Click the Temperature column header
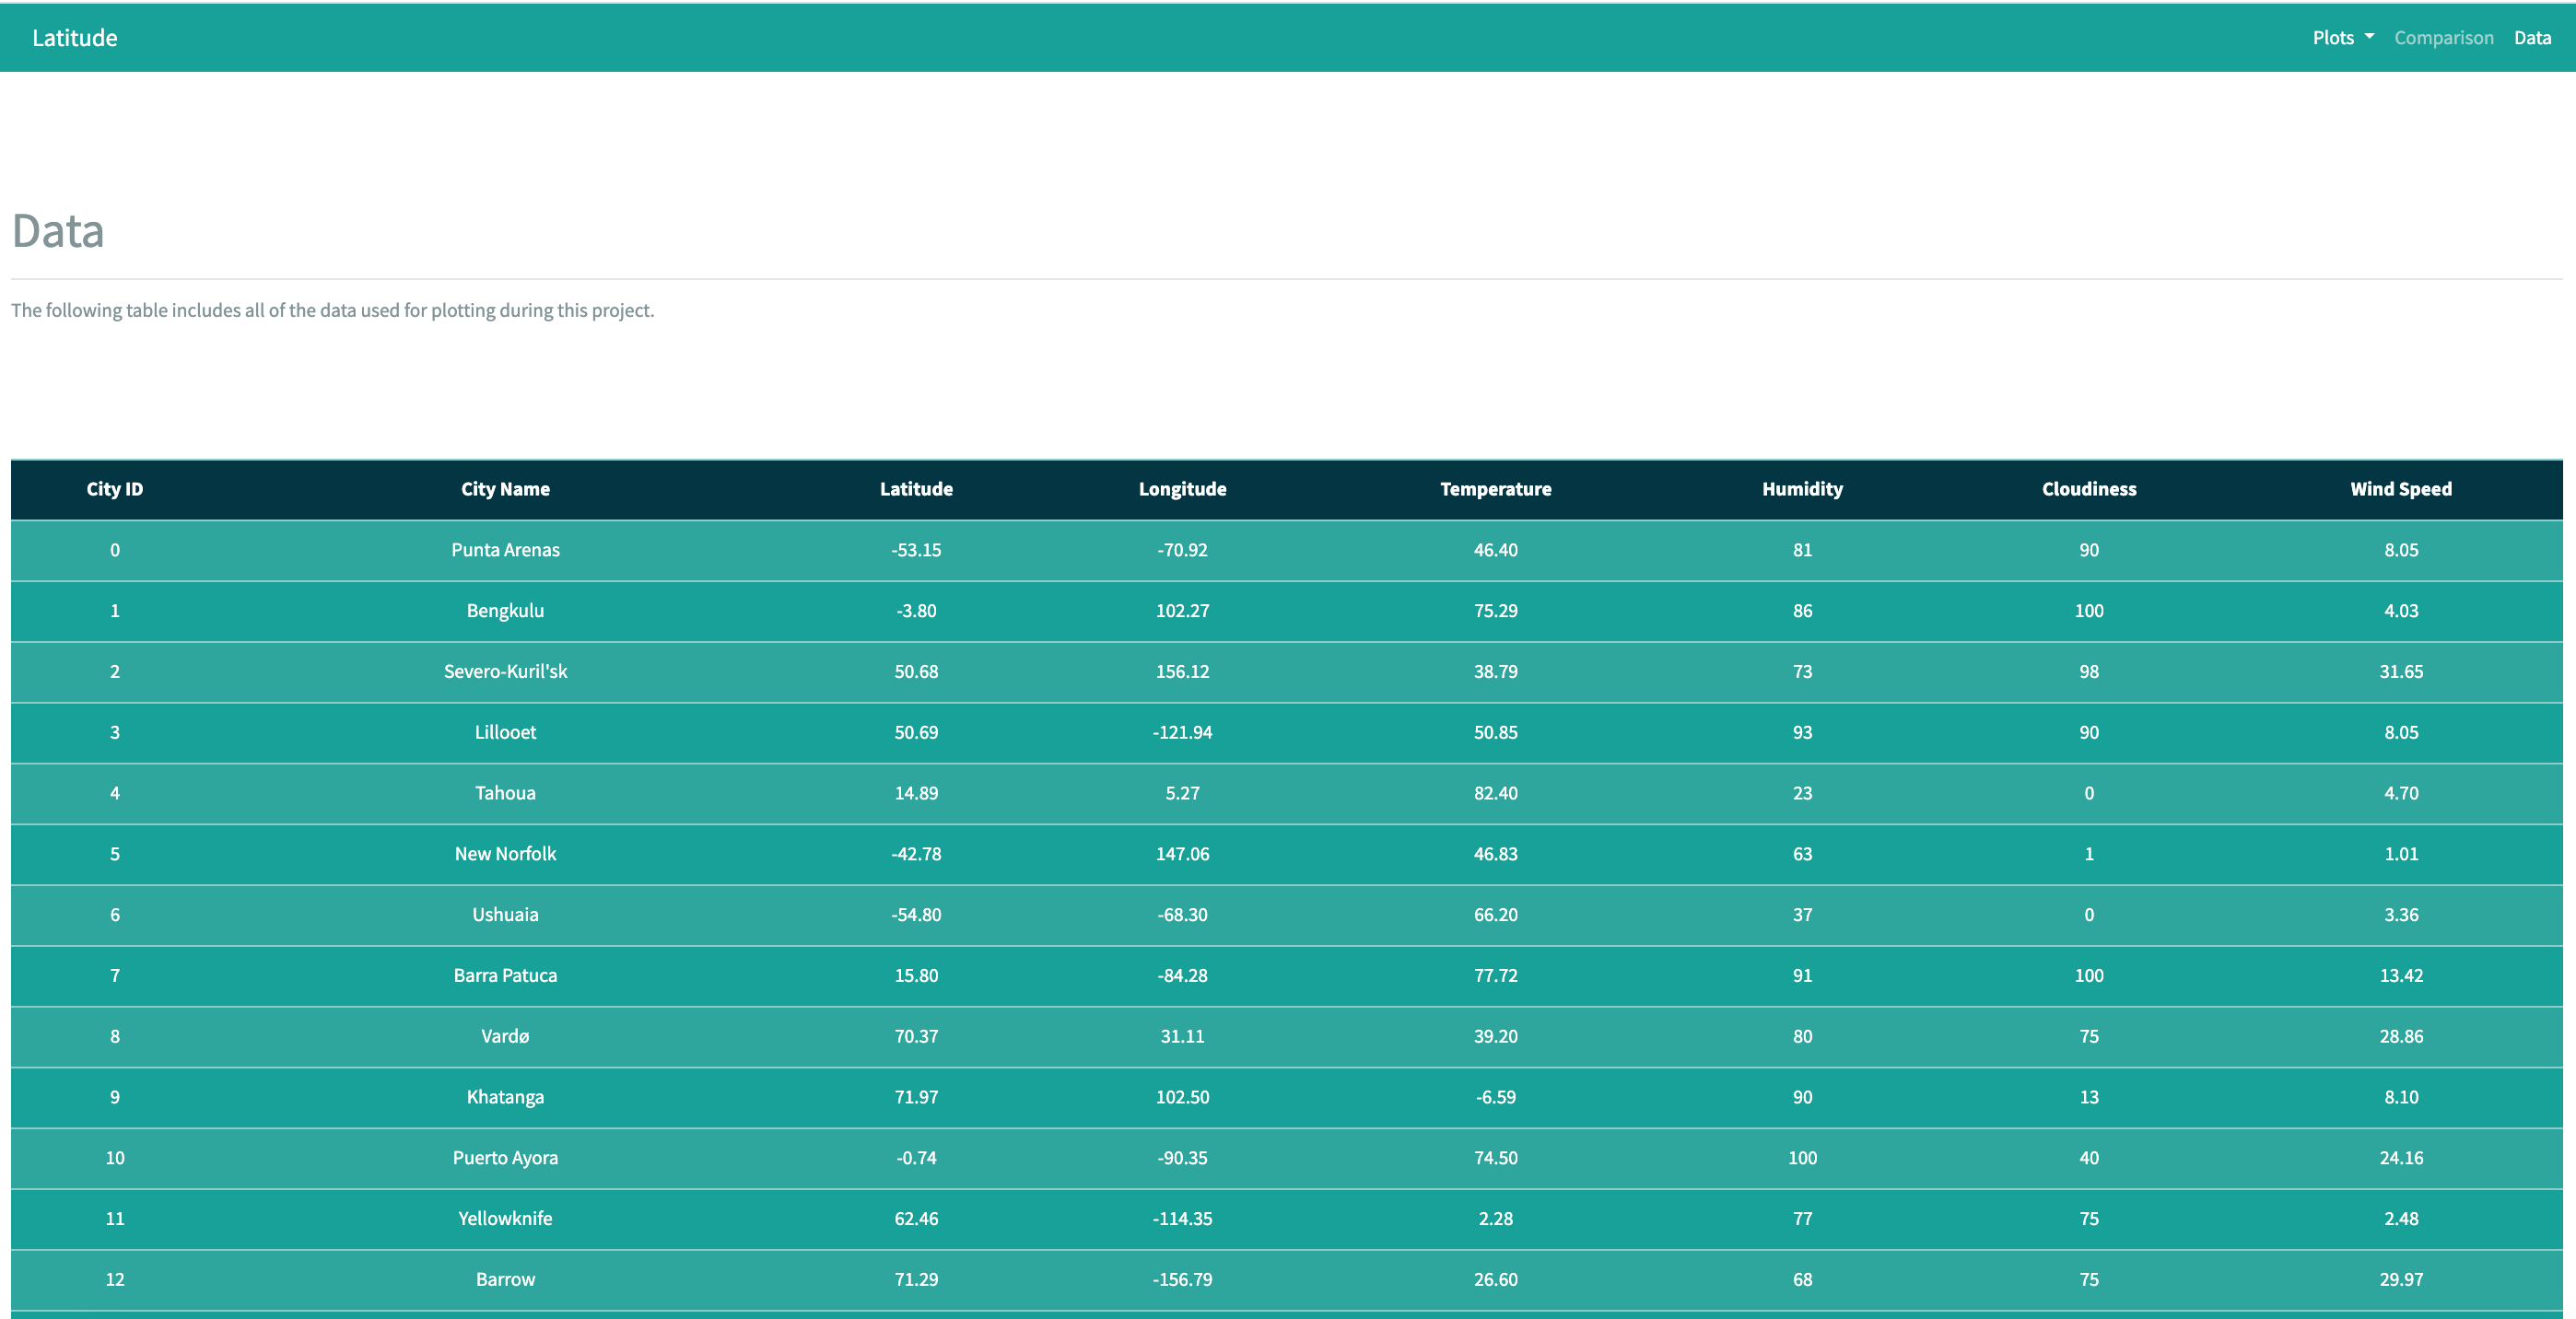This screenshot has width=2576, height=1319. [1495, 489]
